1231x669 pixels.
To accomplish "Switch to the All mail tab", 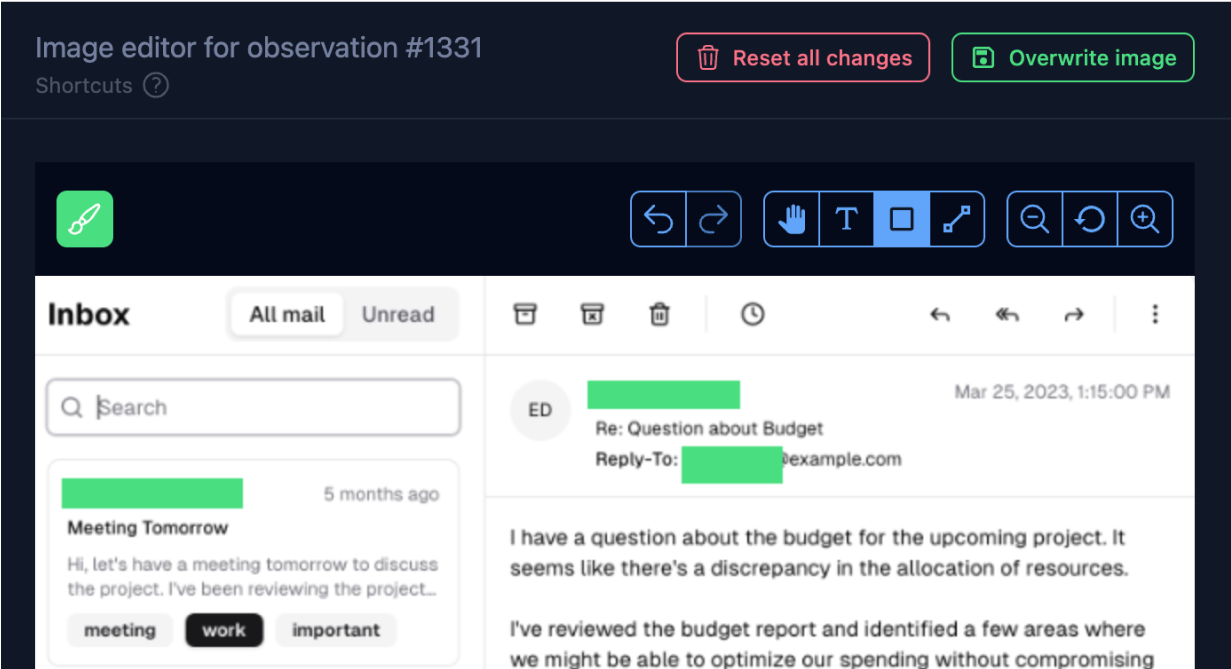I will click(x=287, y=315).
